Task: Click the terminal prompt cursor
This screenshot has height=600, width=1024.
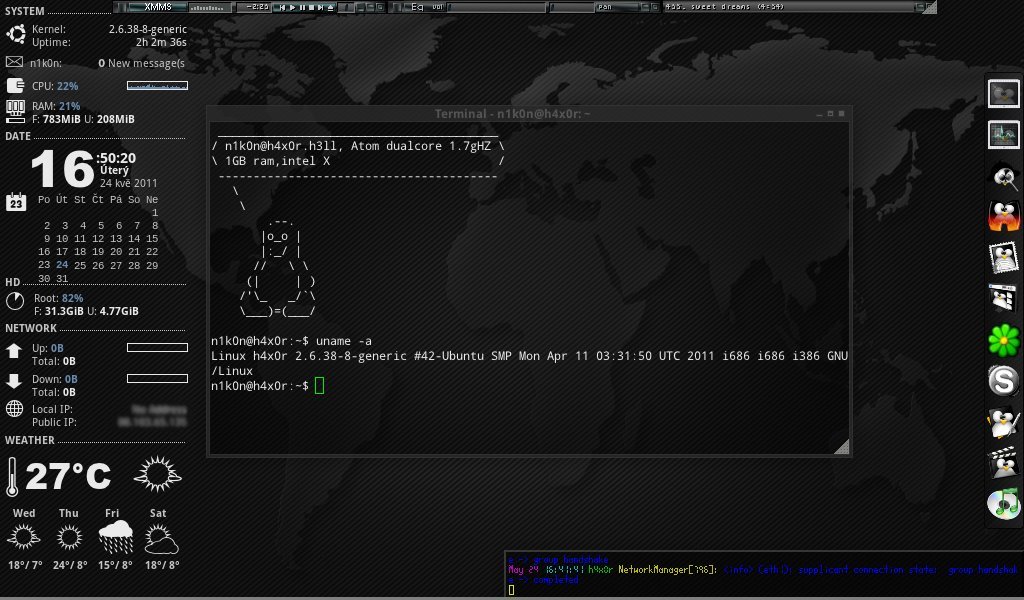Action: click(319, 386)
